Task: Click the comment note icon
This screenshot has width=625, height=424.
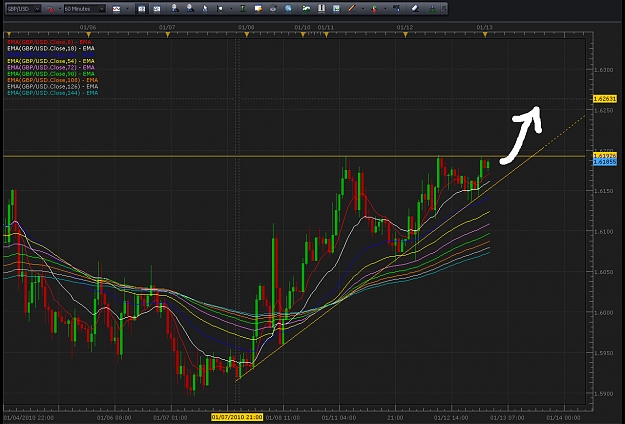Action: click(x=258, y=8)
